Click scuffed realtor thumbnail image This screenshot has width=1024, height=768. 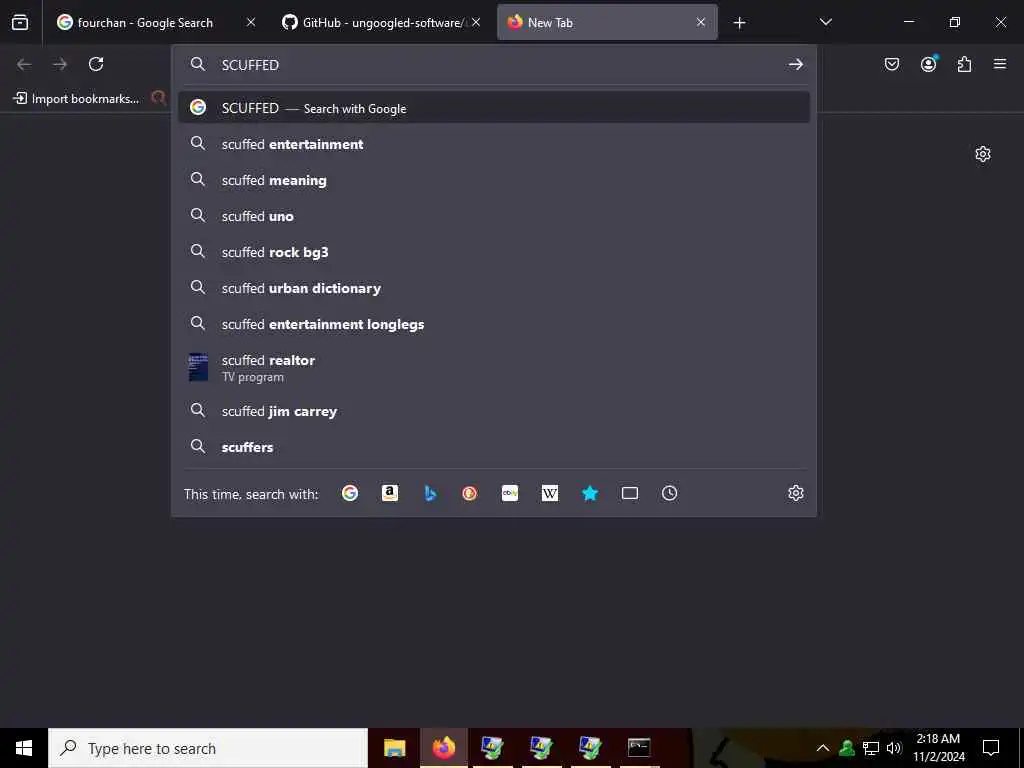pyautogui.click(x=198, y=368)
